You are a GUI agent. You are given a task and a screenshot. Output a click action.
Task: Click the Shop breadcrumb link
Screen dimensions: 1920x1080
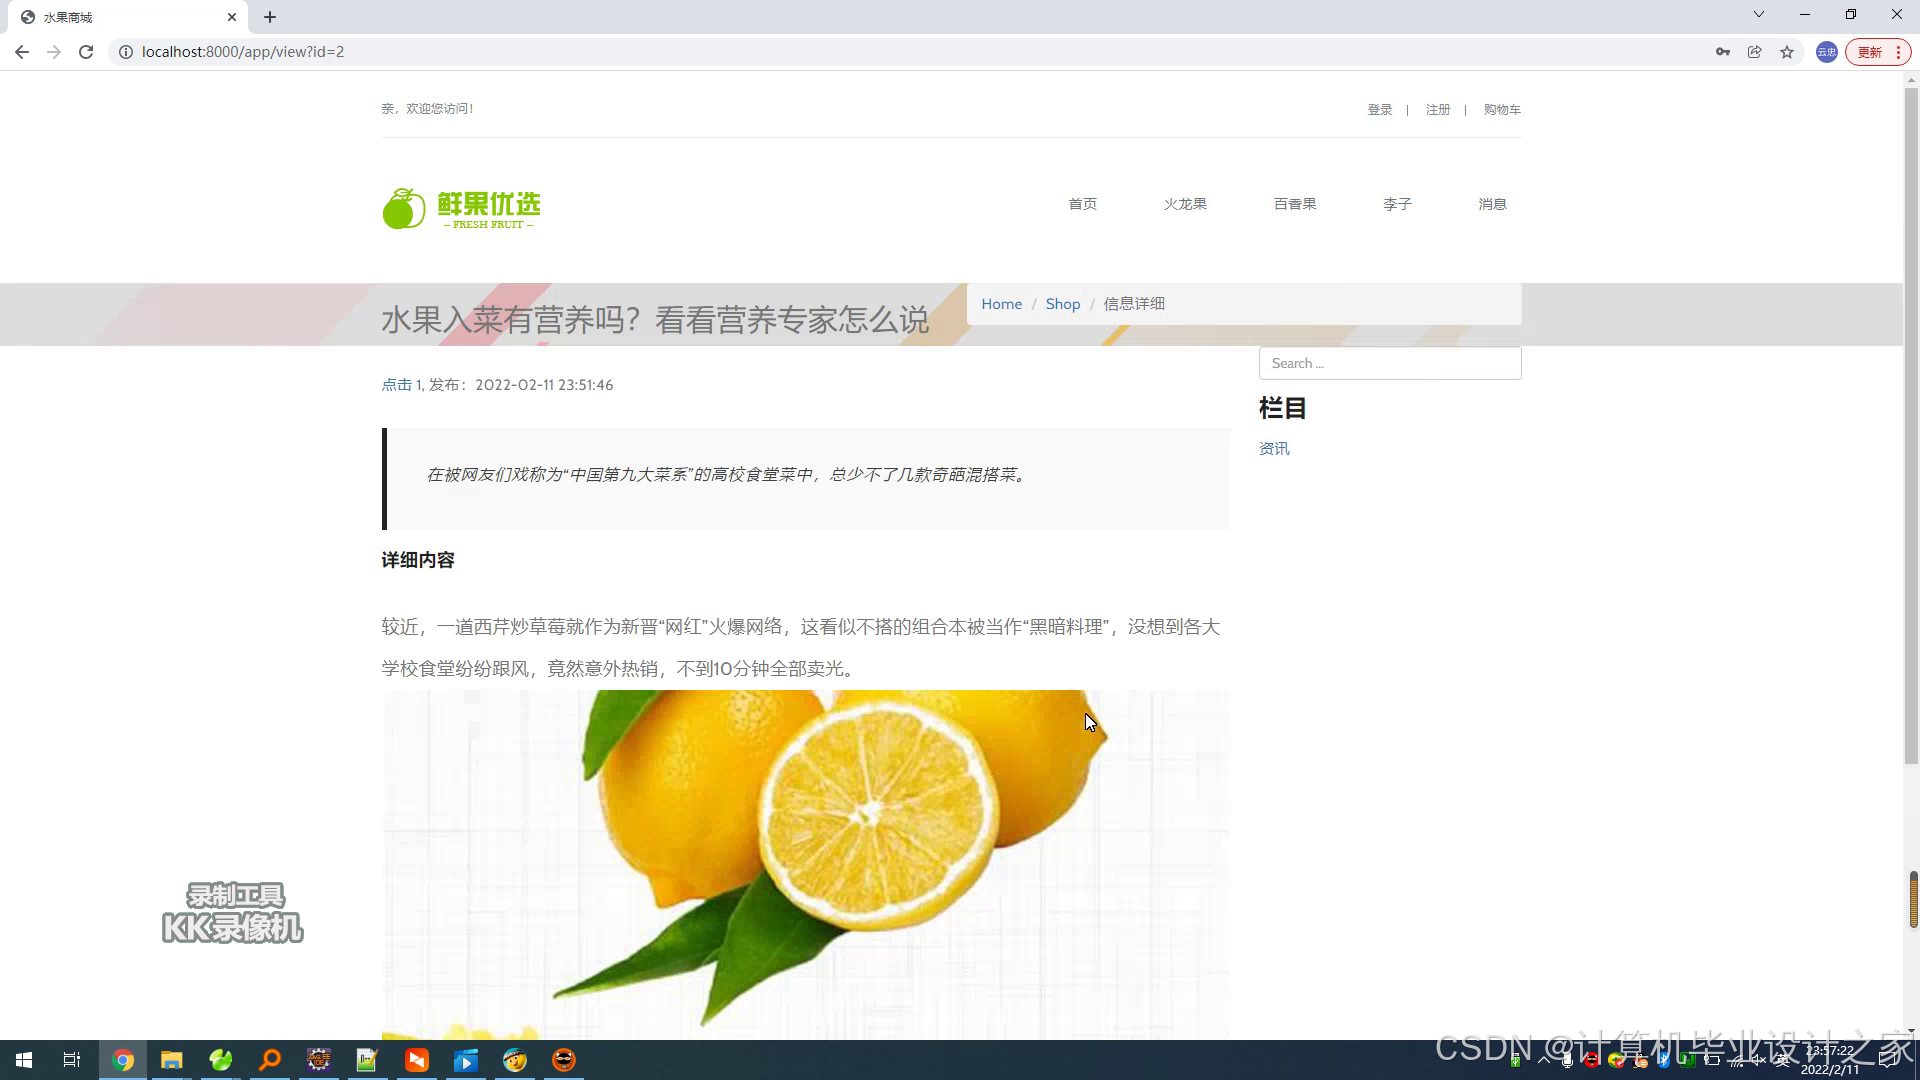point(1063,304)
